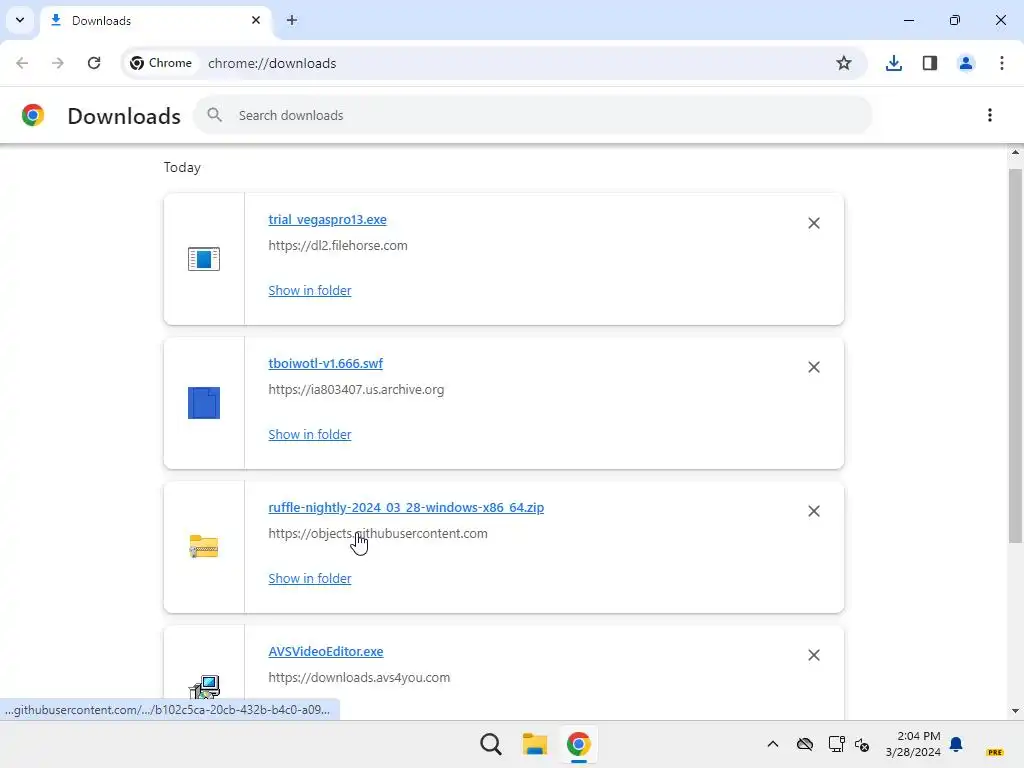Open the toolbar downloads tray icon

point(893,63)
